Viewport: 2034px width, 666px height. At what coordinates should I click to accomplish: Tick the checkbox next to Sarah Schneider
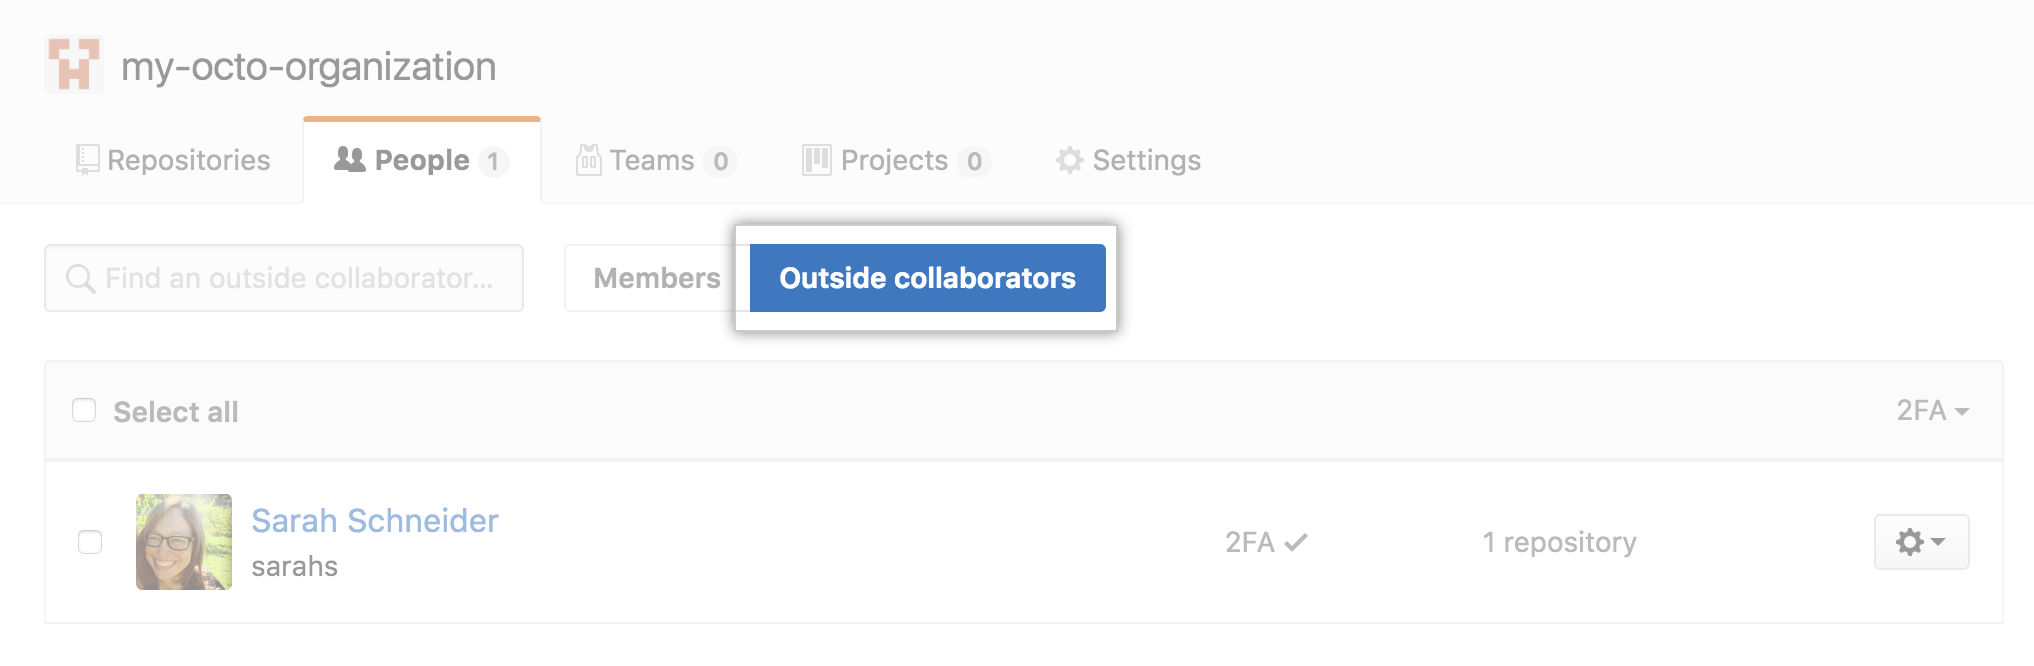click(90, 542)
